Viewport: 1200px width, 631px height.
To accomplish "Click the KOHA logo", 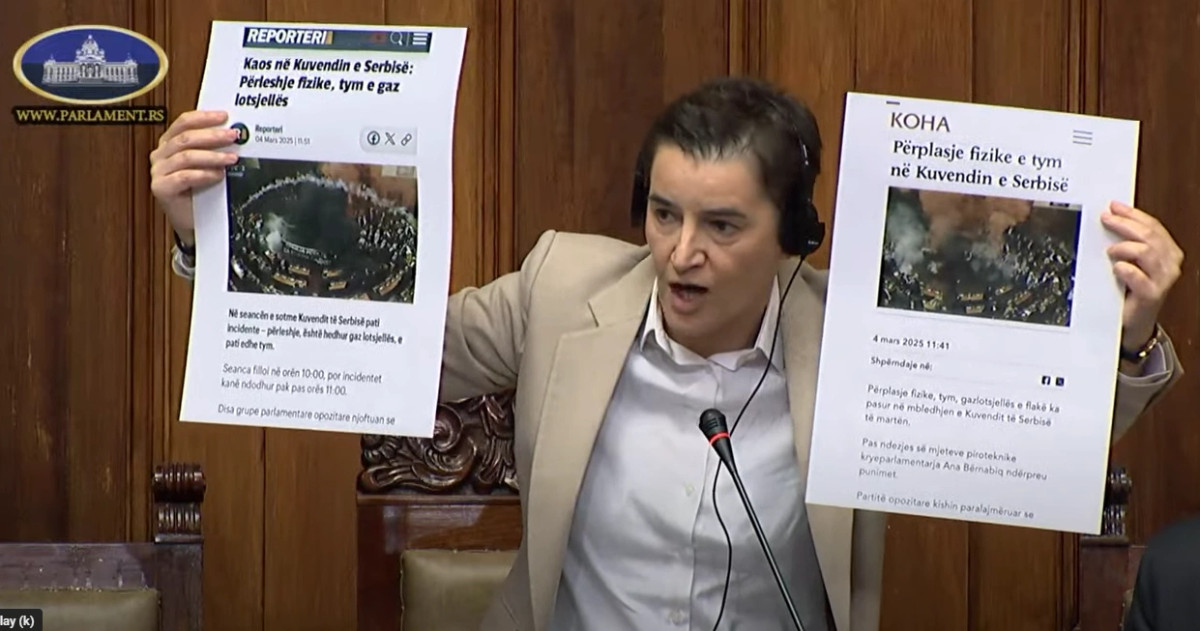I will [x=919, y=123].
